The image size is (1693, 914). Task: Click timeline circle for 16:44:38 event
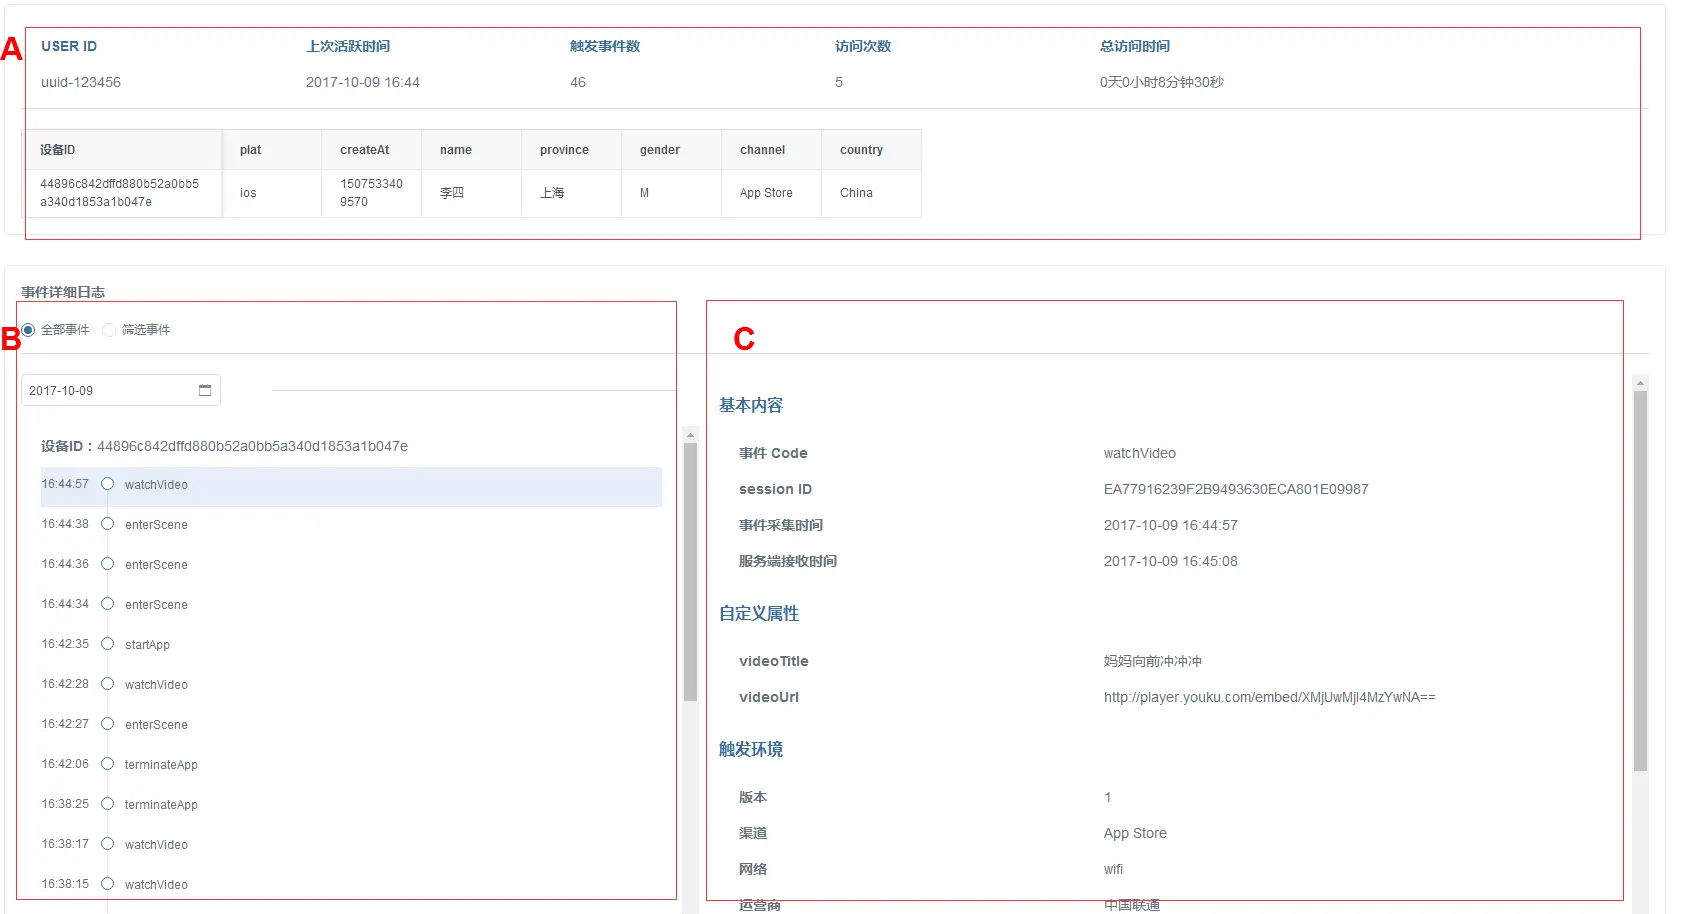[107, 524]
